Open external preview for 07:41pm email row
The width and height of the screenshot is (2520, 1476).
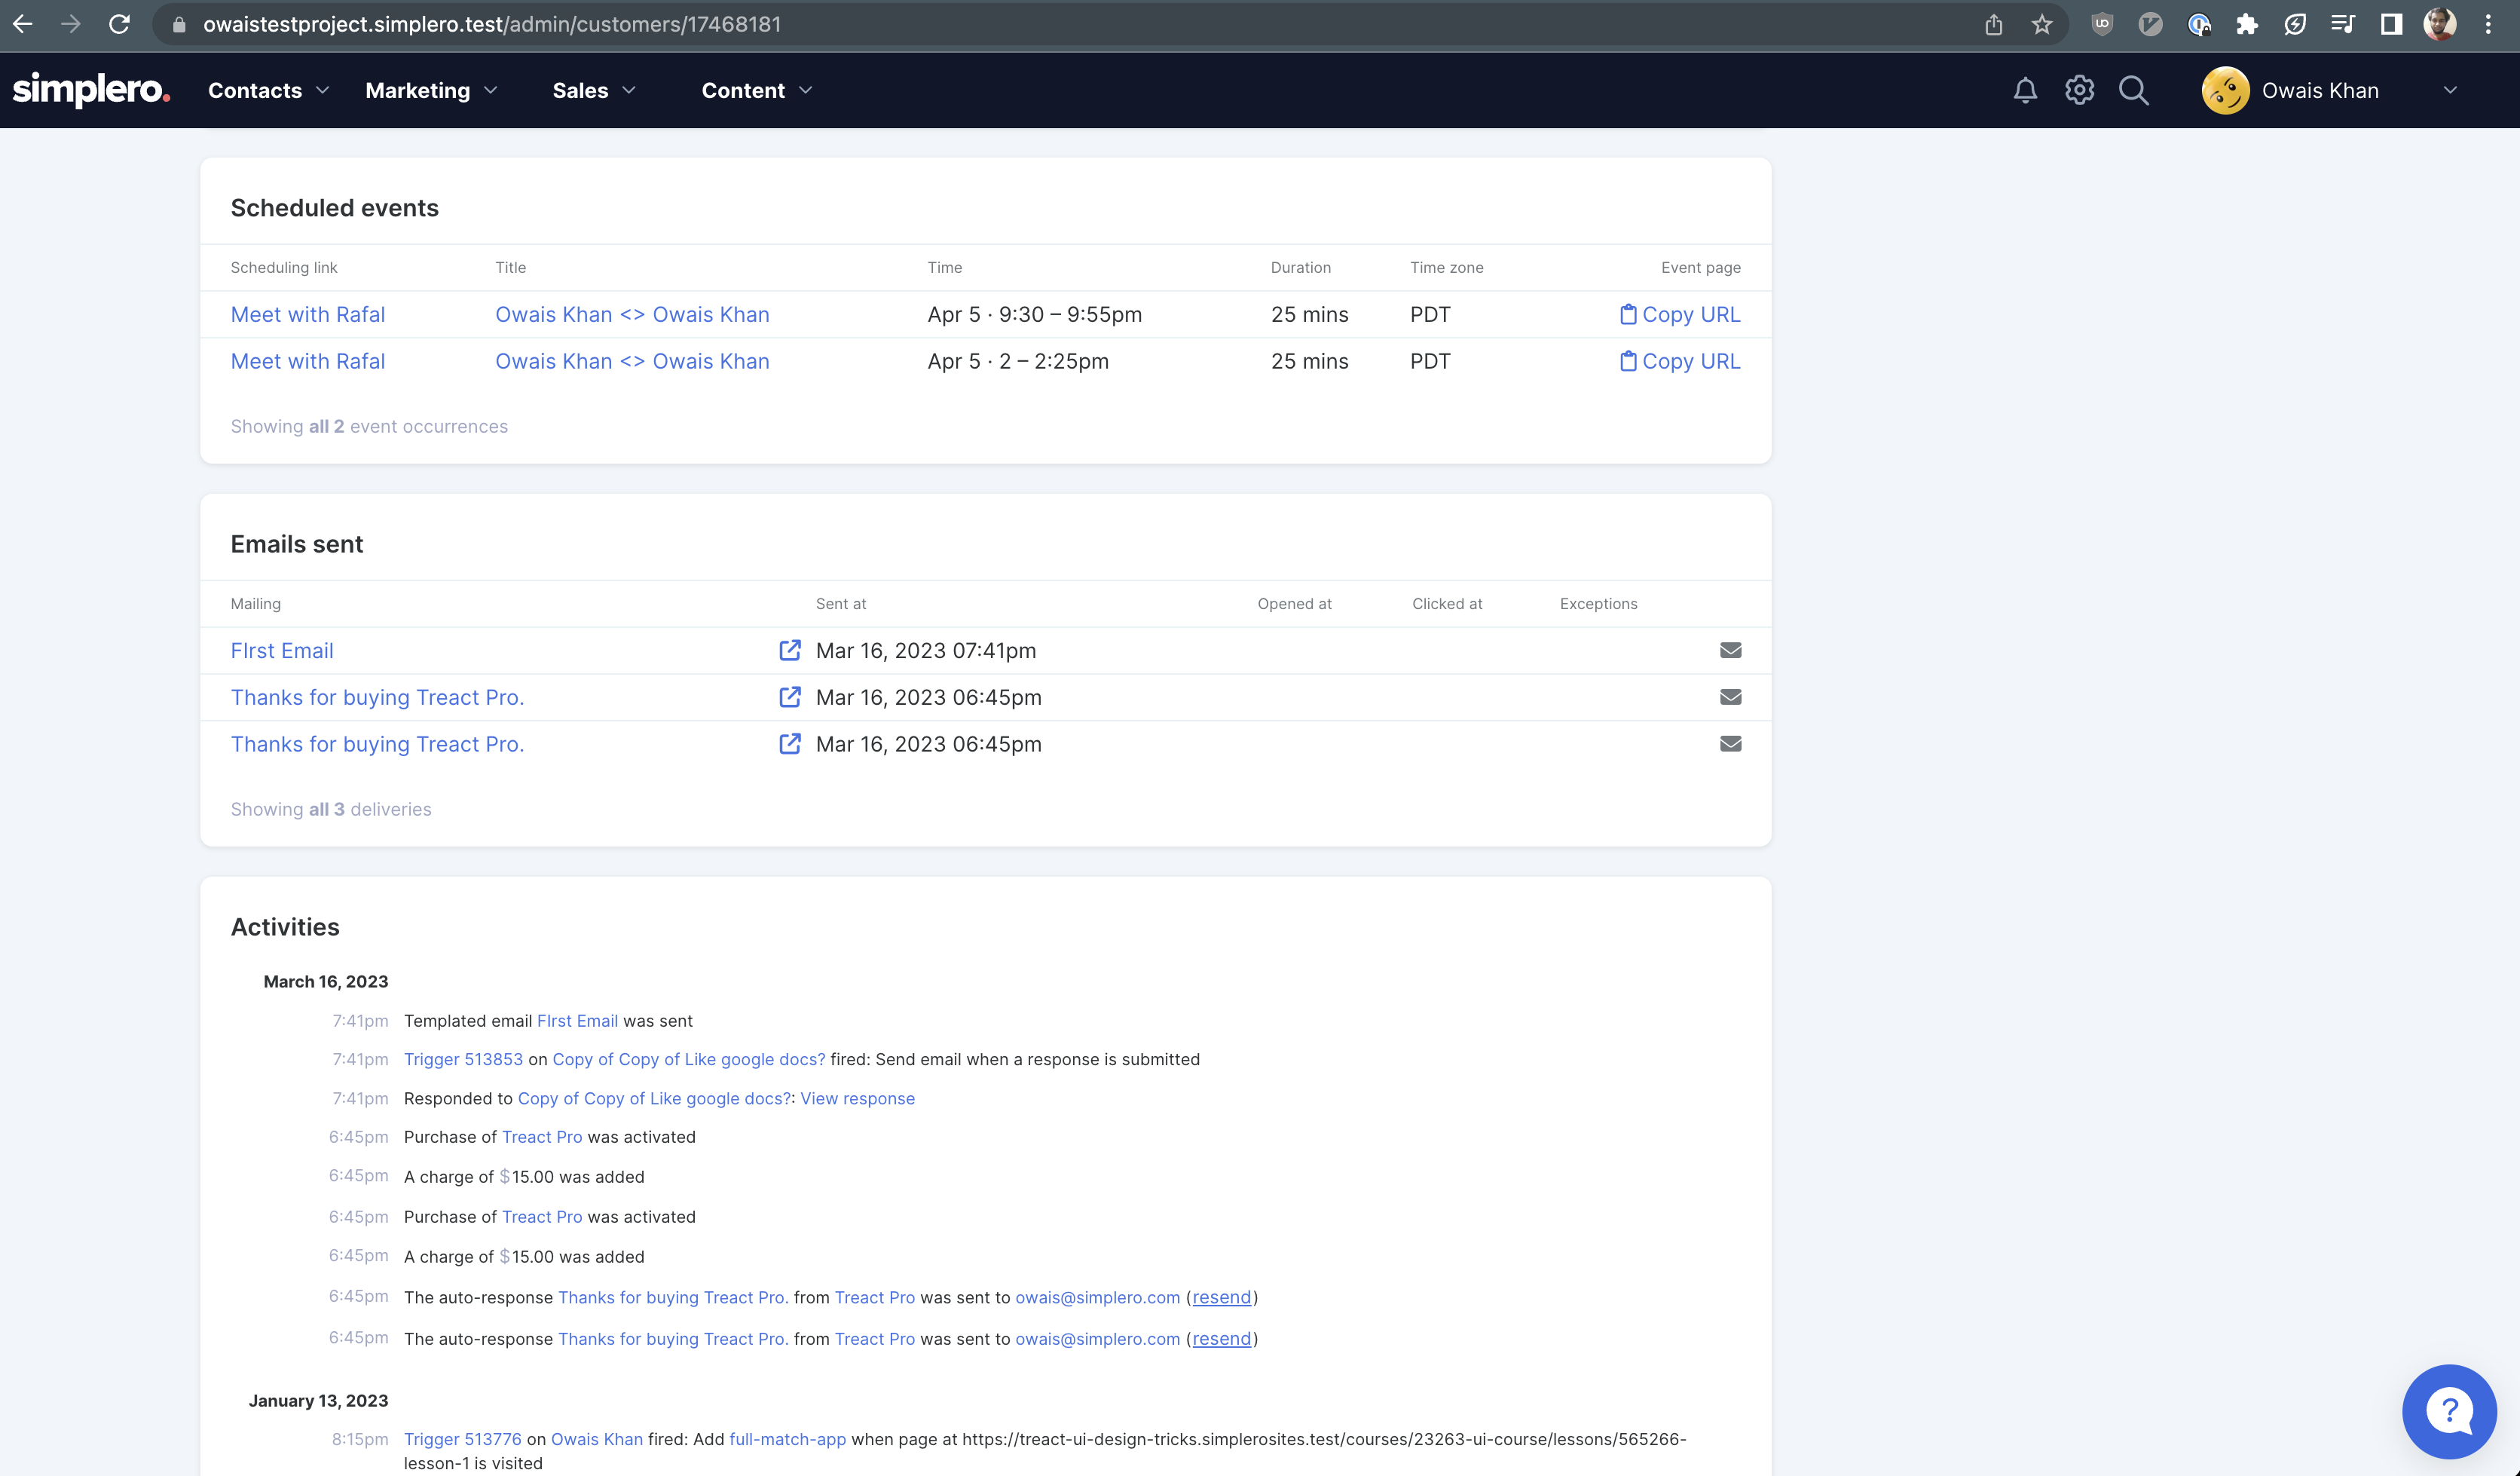coord(789,650)
